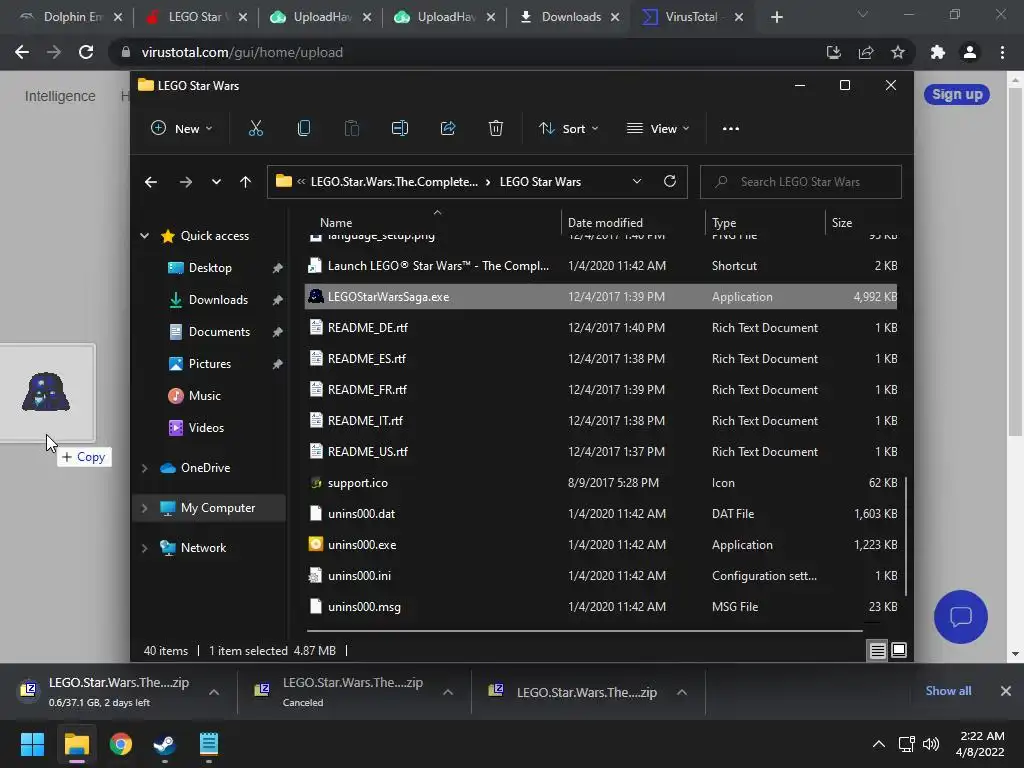Viewport: 1024px width, 768px height.
Task: Expand the Network tree node
Action: point(144,549)
